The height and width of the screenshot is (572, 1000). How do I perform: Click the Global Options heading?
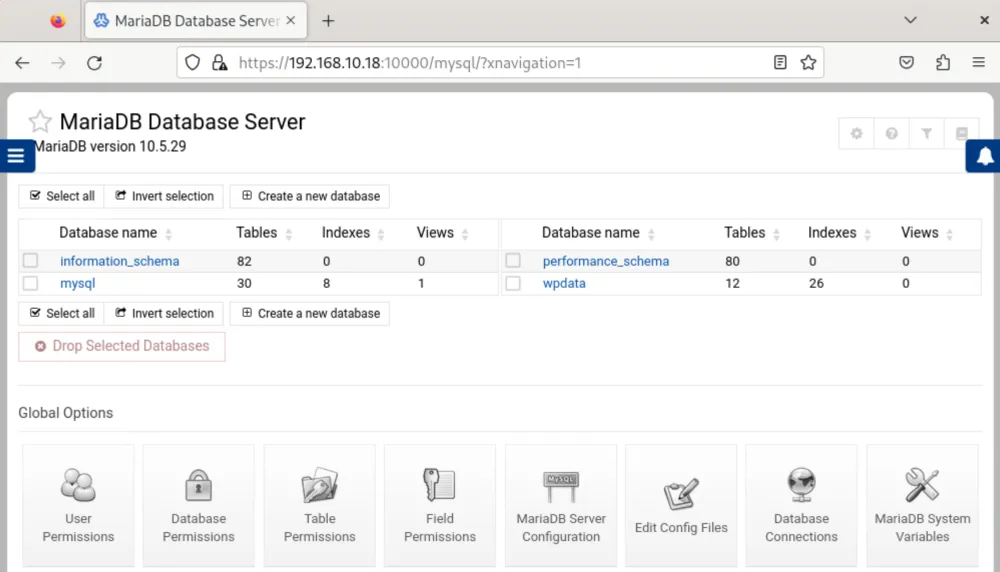pyautogui.click(x=66, y=413)
